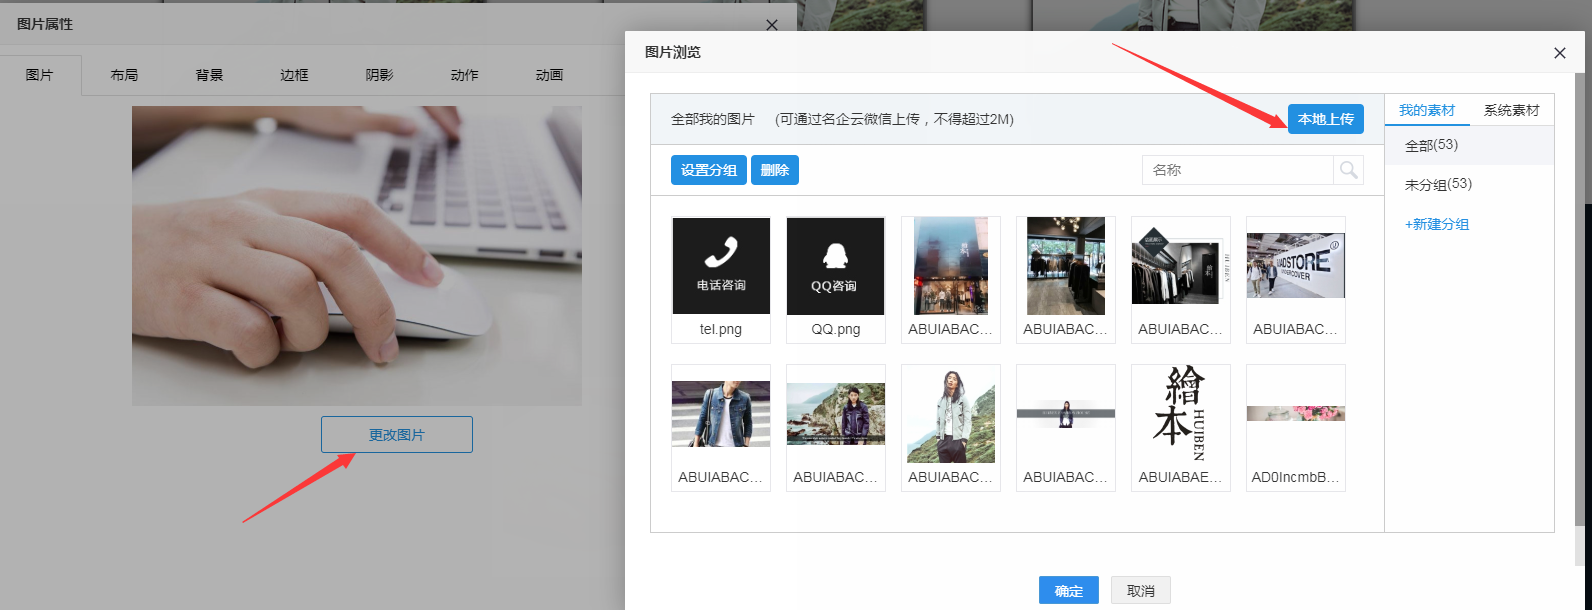
Task: Close the 图片浏览 dialog
Action: coord(1559,53)
